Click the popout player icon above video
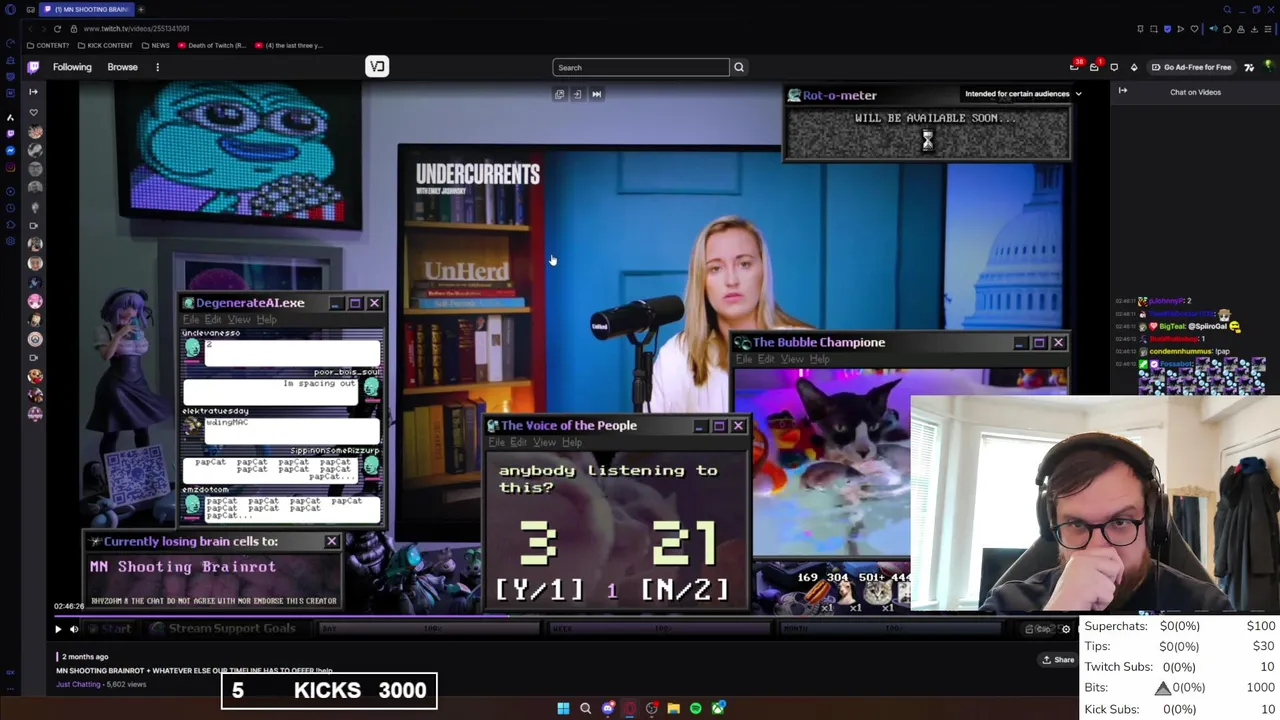 [x=559, y=94]
